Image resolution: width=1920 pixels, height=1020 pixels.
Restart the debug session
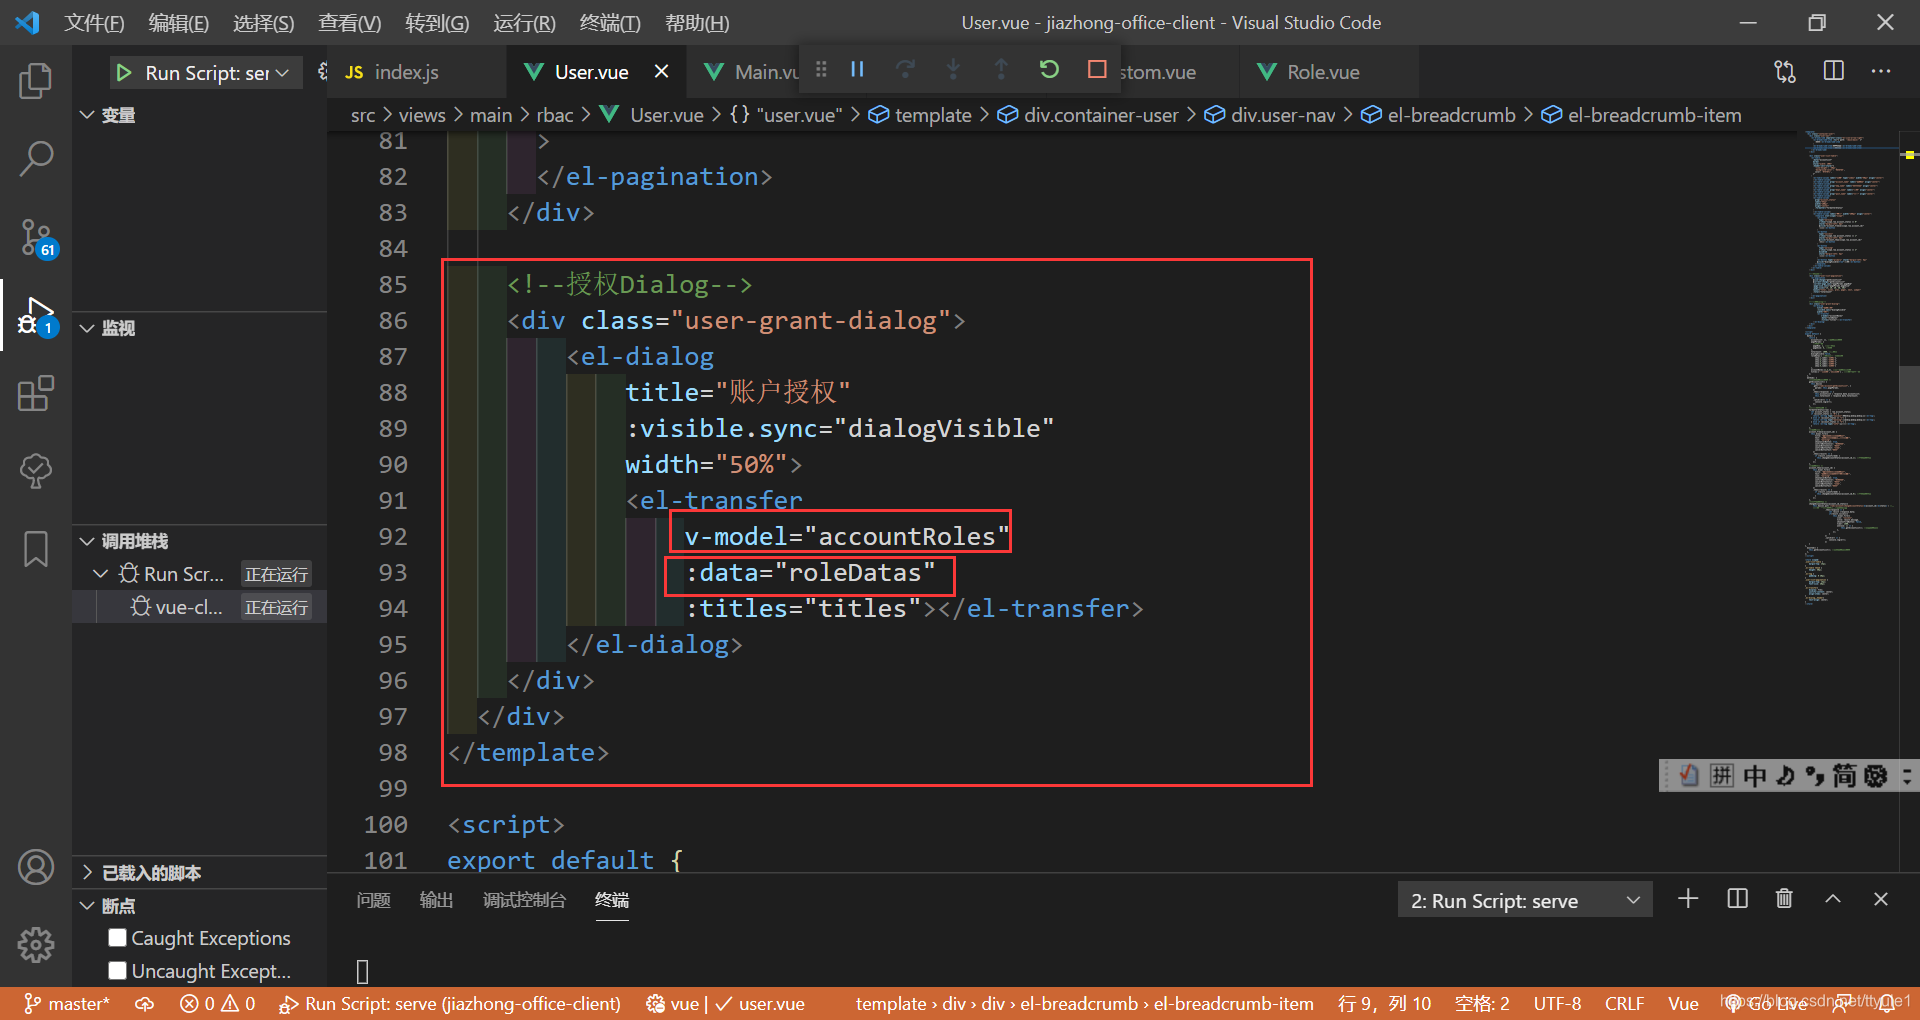click(1049, 69)
